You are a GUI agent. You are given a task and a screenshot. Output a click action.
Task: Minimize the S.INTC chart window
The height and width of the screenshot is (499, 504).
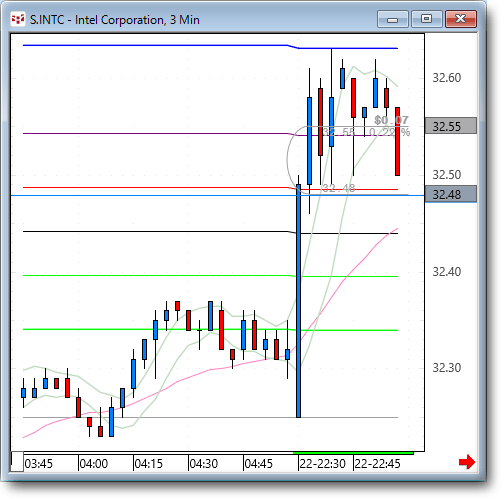pyautogui.click(x=393, y=19)
